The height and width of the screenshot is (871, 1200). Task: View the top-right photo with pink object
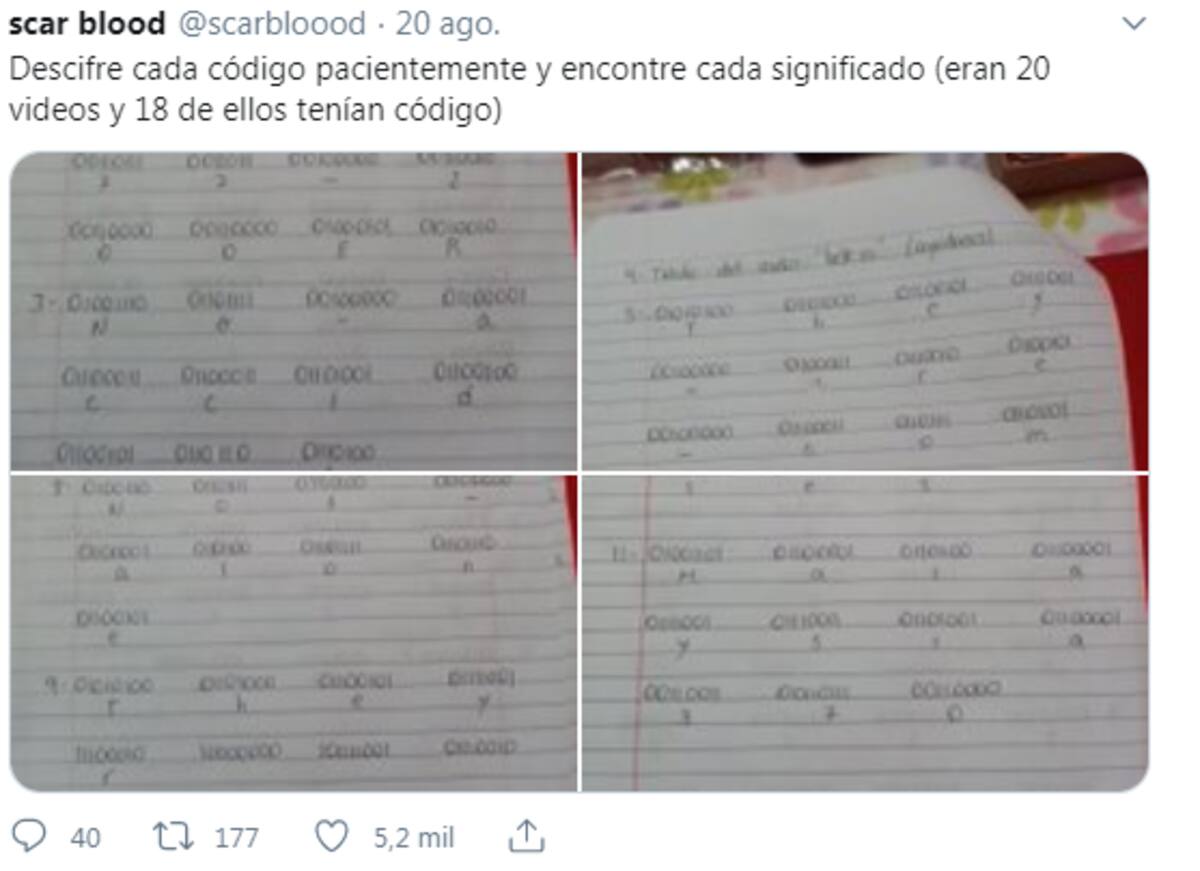[x=865, y=311]
